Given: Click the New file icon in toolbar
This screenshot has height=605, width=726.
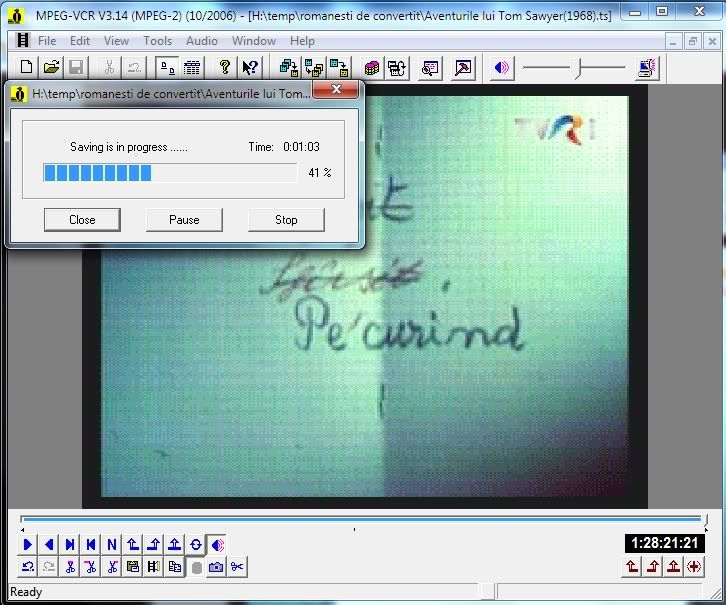Looking at the screenshot, I should pos(27,68).
